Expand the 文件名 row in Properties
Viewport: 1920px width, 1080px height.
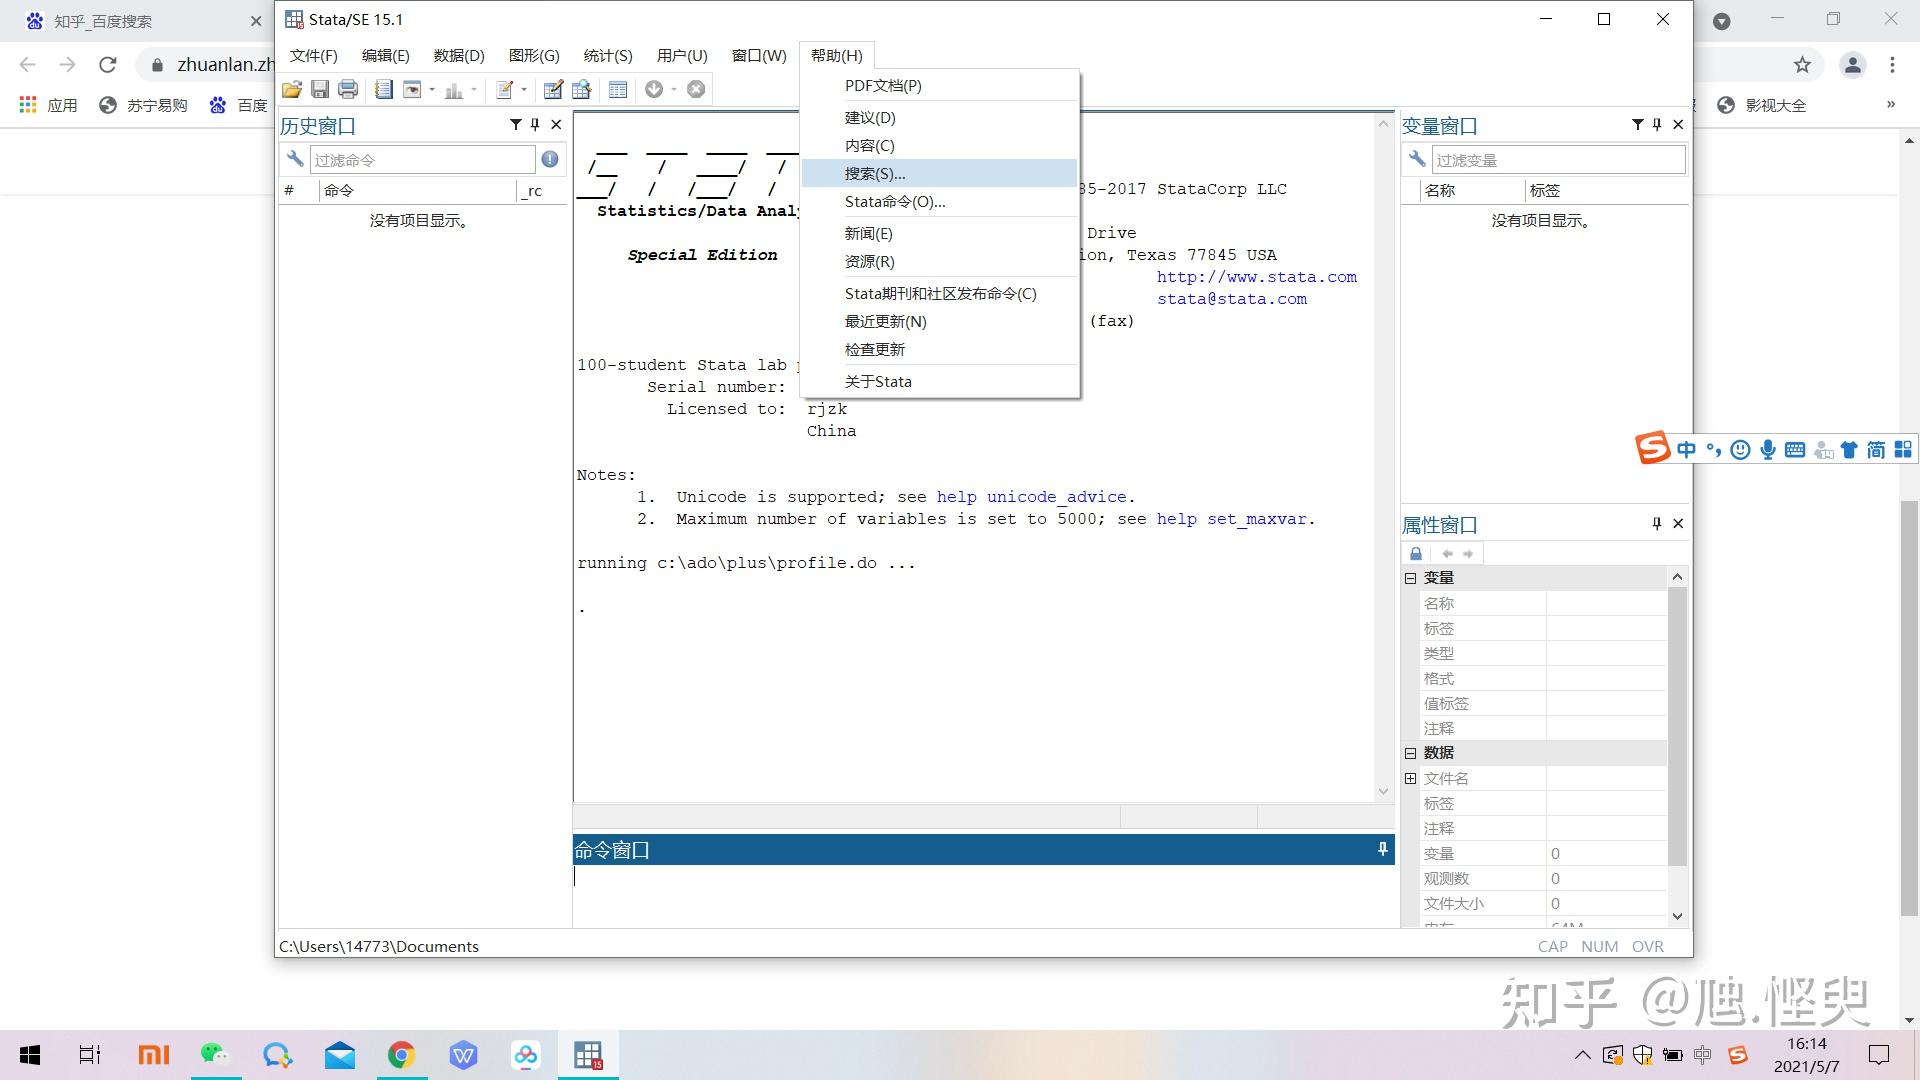(x=1410, y=778)
